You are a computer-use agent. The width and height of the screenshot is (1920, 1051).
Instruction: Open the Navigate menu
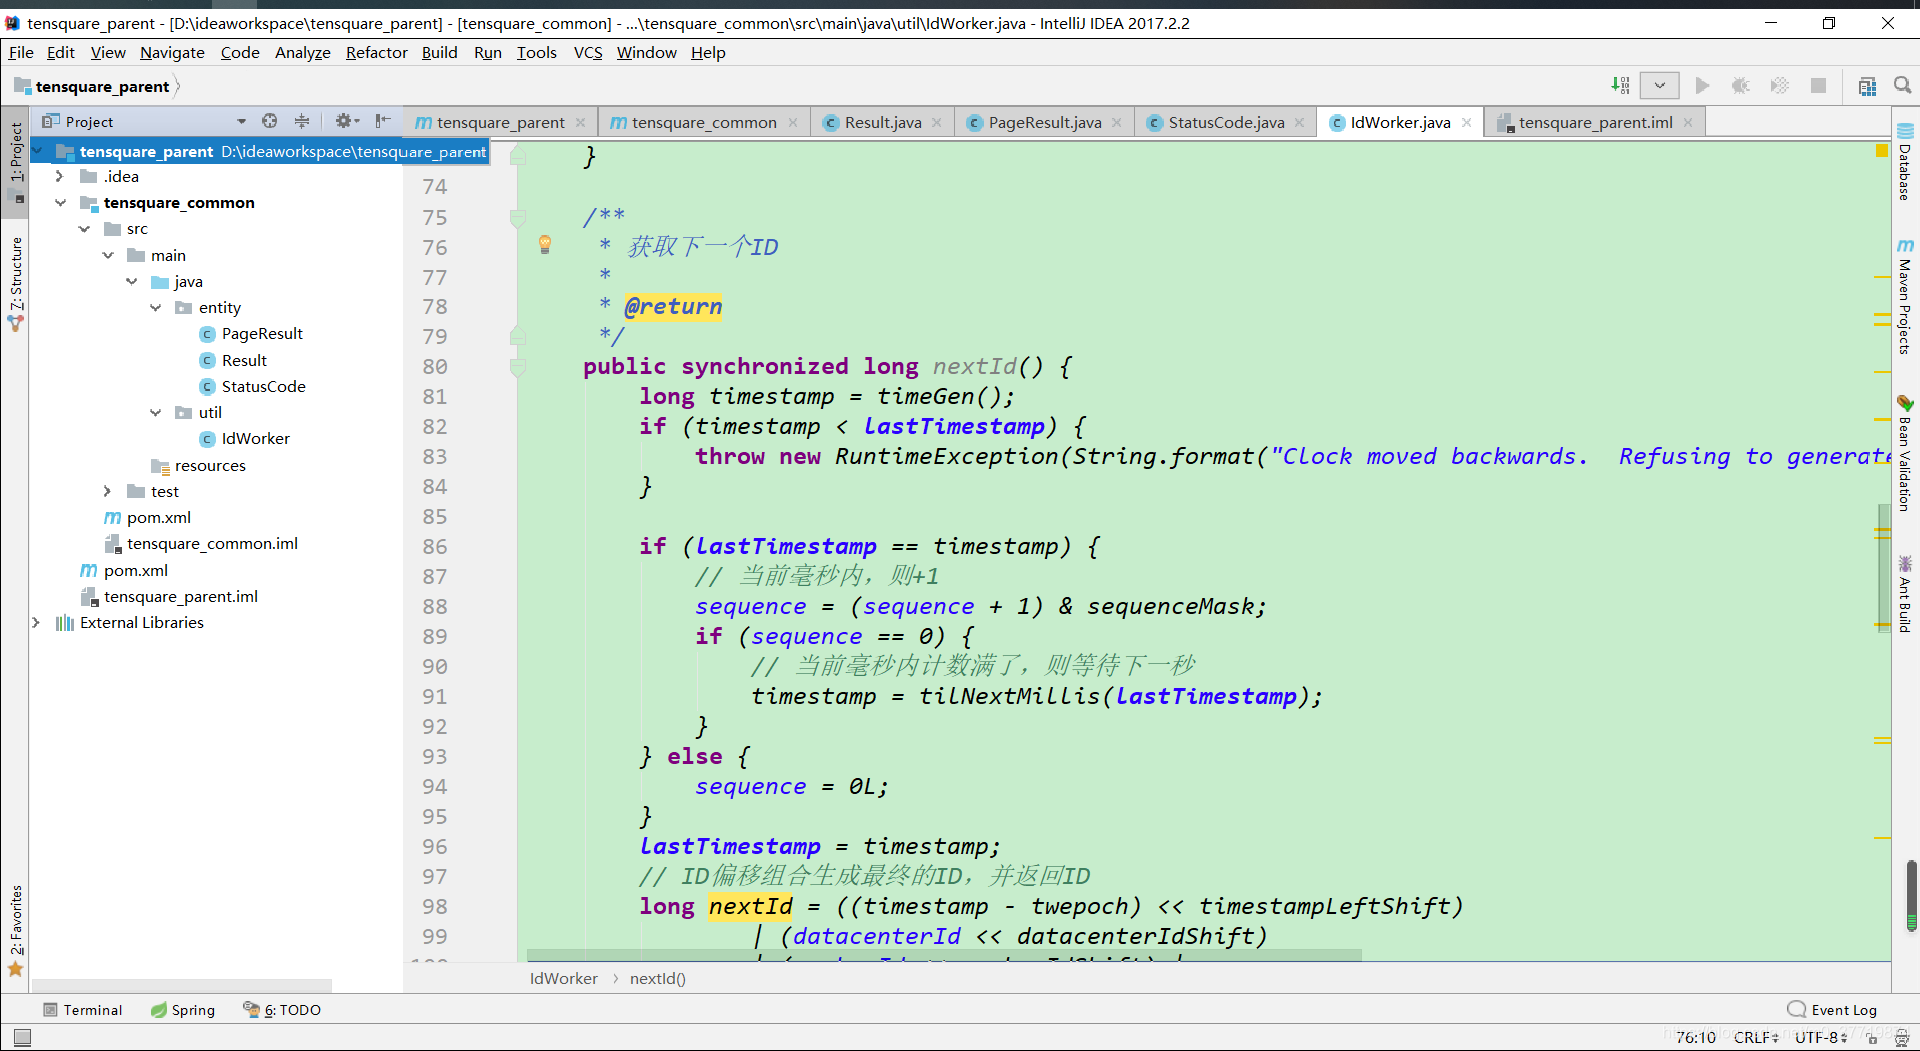(x=172, y=52)
